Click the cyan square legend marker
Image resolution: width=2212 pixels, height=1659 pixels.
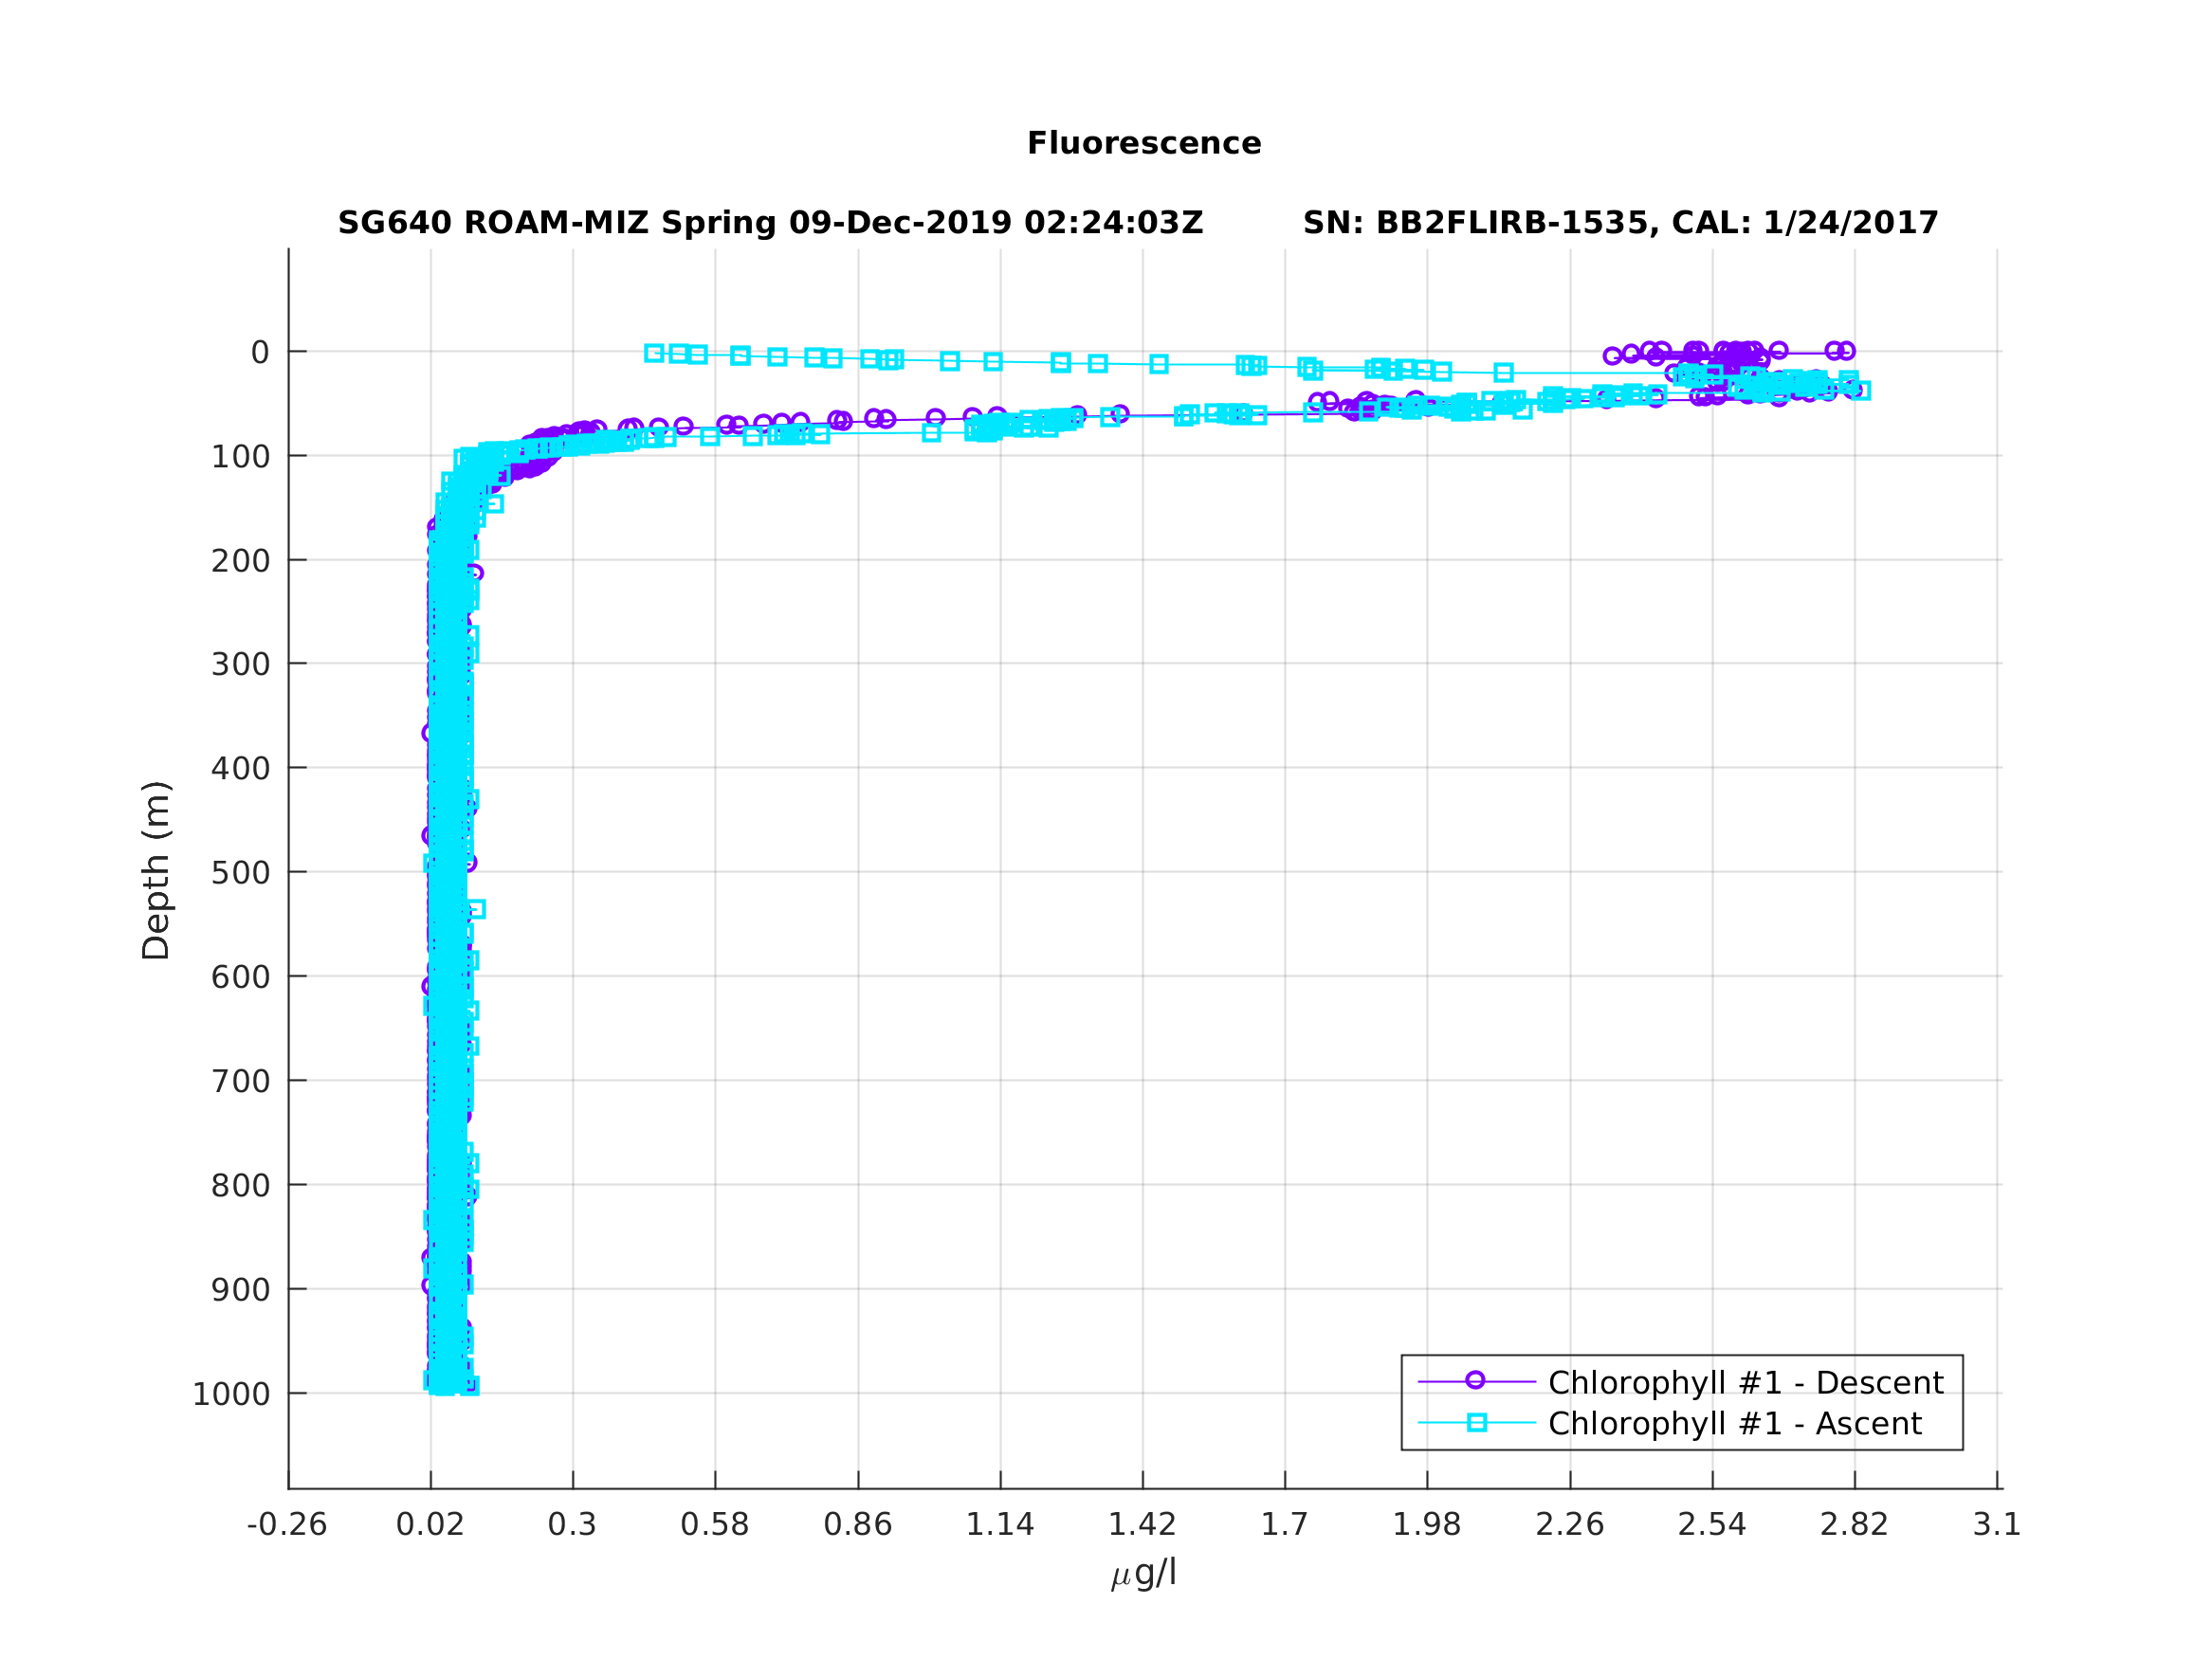1477,1423
